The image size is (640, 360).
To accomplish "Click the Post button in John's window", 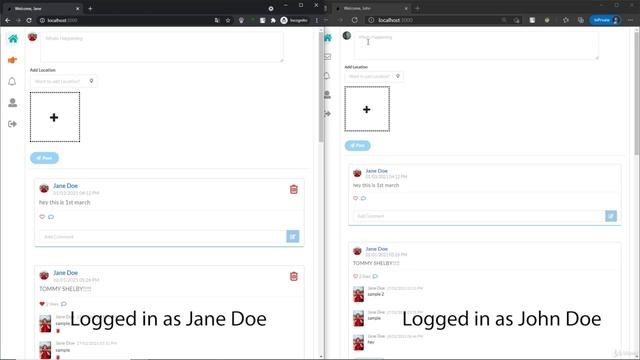I will point(358,146).
